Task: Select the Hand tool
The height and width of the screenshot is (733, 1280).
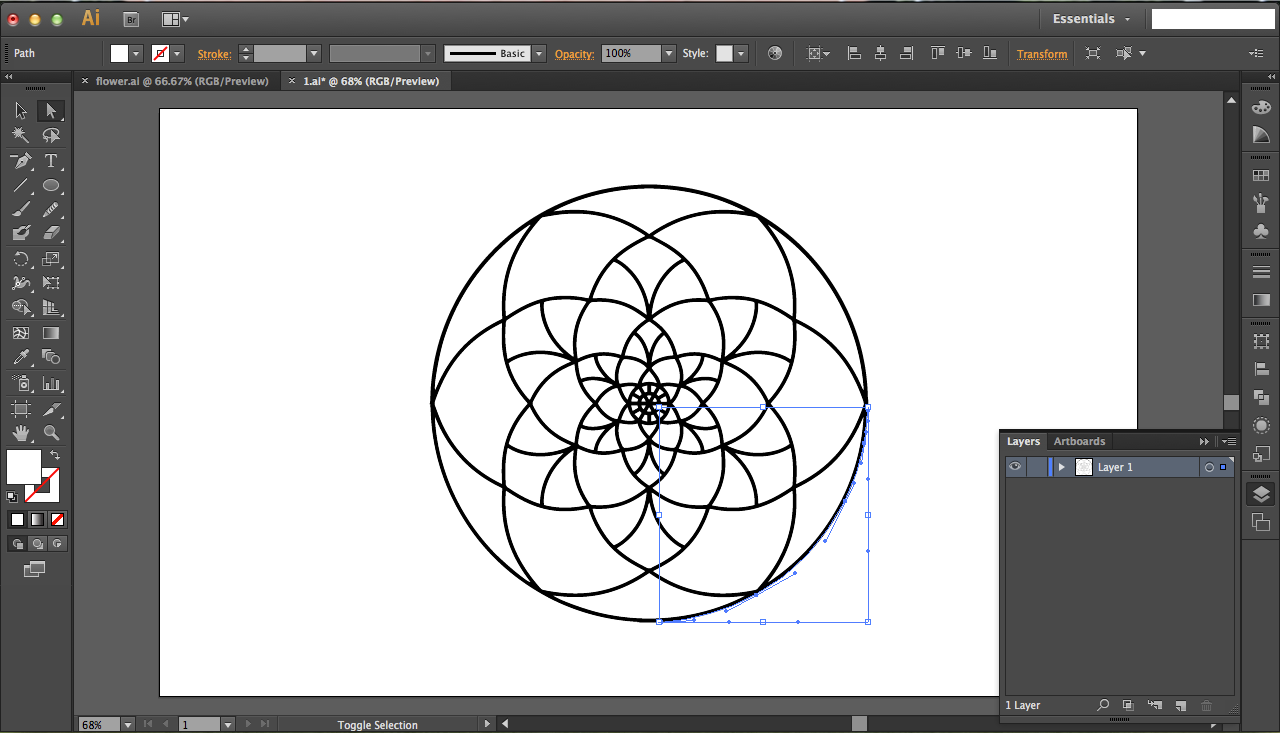Action: [x=20, y=433]
